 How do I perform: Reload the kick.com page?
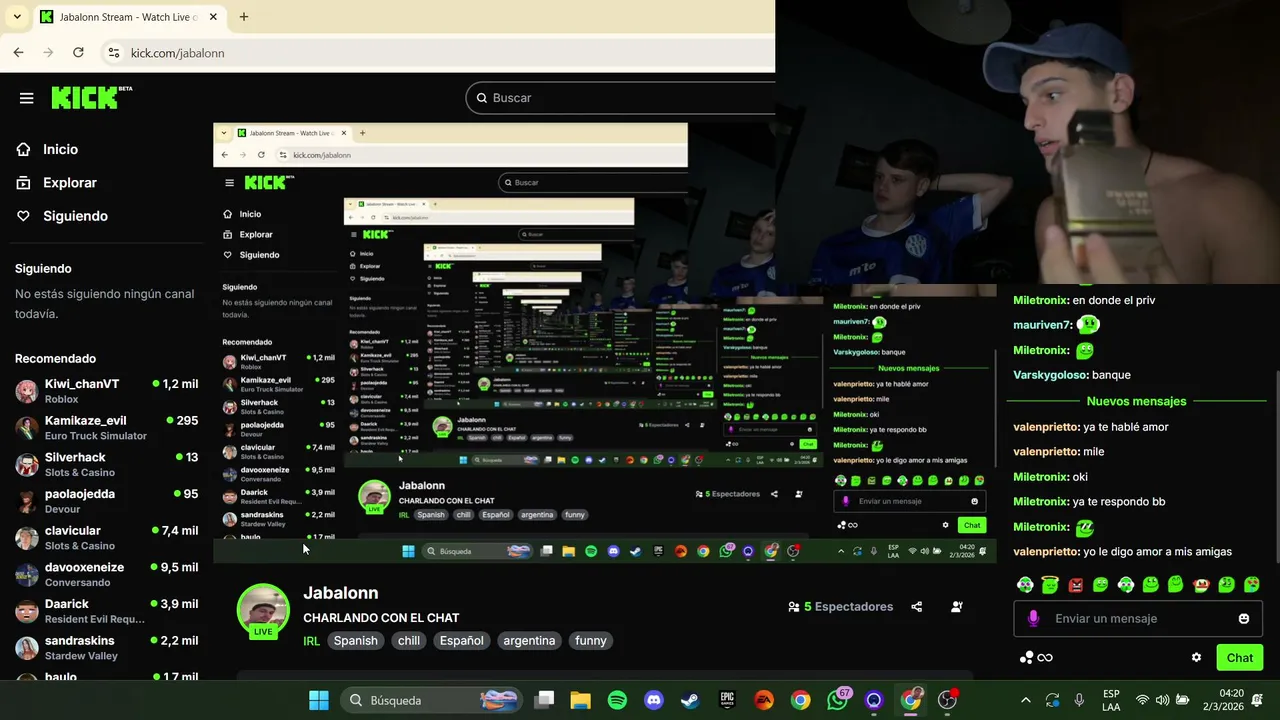78,52
